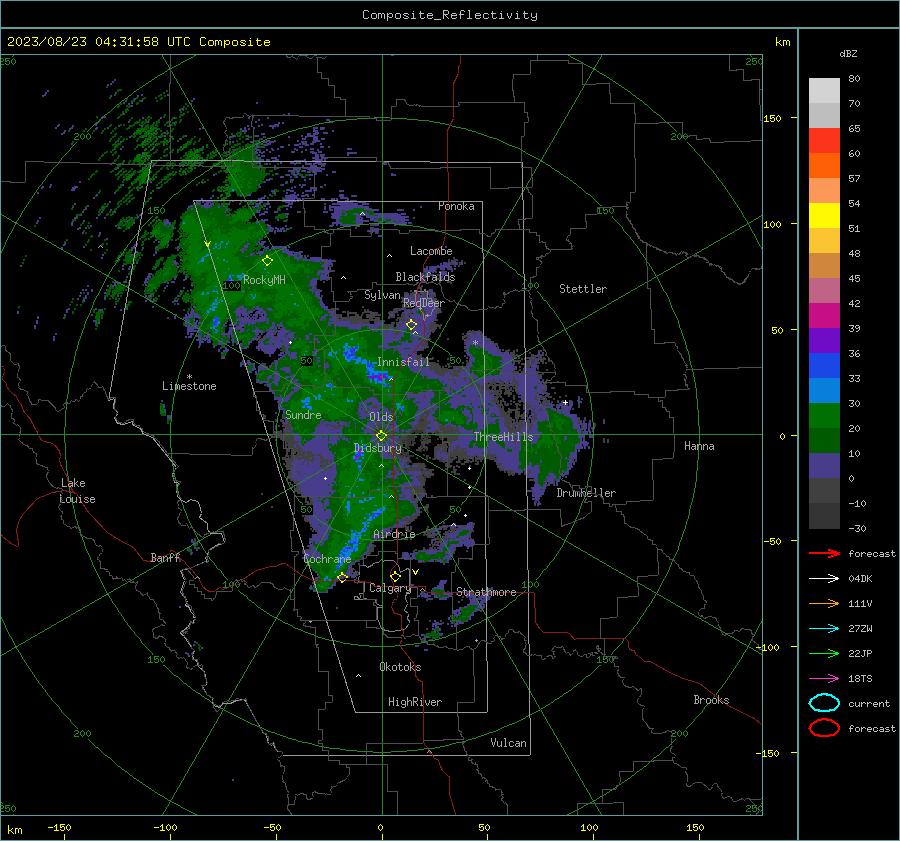Click the Vulcan city label
The height and width of the screenshot is (841, 900).
[x=509, y=743]
